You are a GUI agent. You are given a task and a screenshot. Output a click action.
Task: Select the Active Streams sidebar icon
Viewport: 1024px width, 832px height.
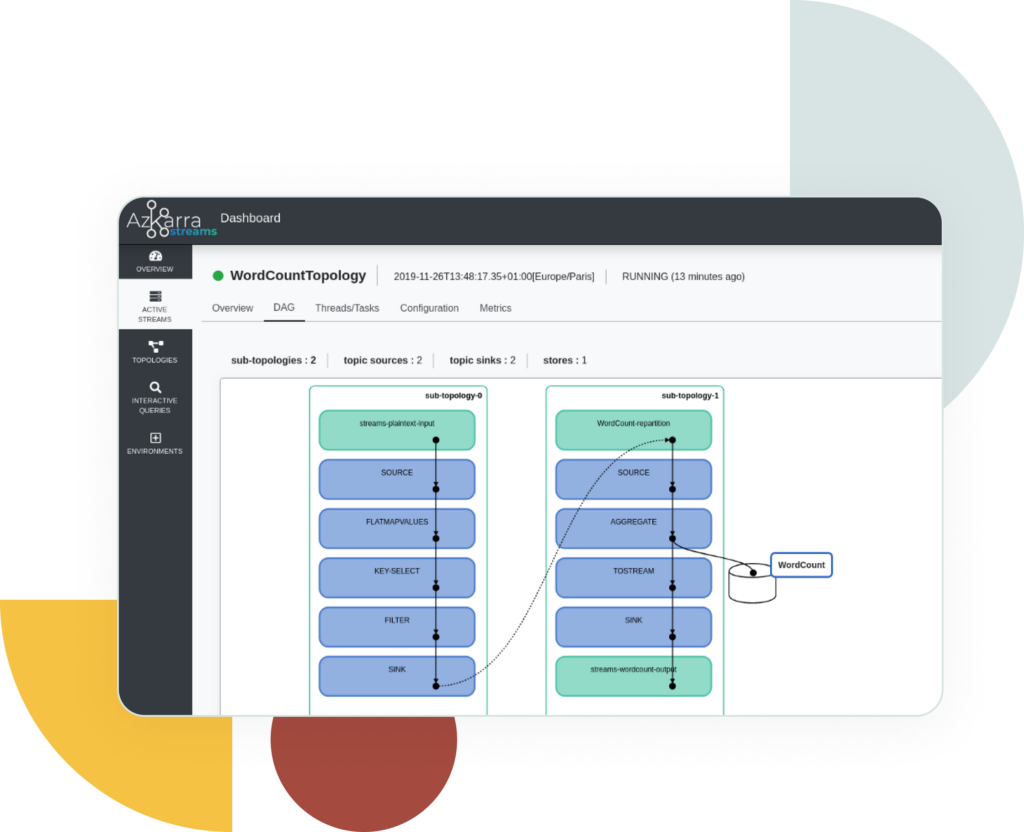point(155,297)
